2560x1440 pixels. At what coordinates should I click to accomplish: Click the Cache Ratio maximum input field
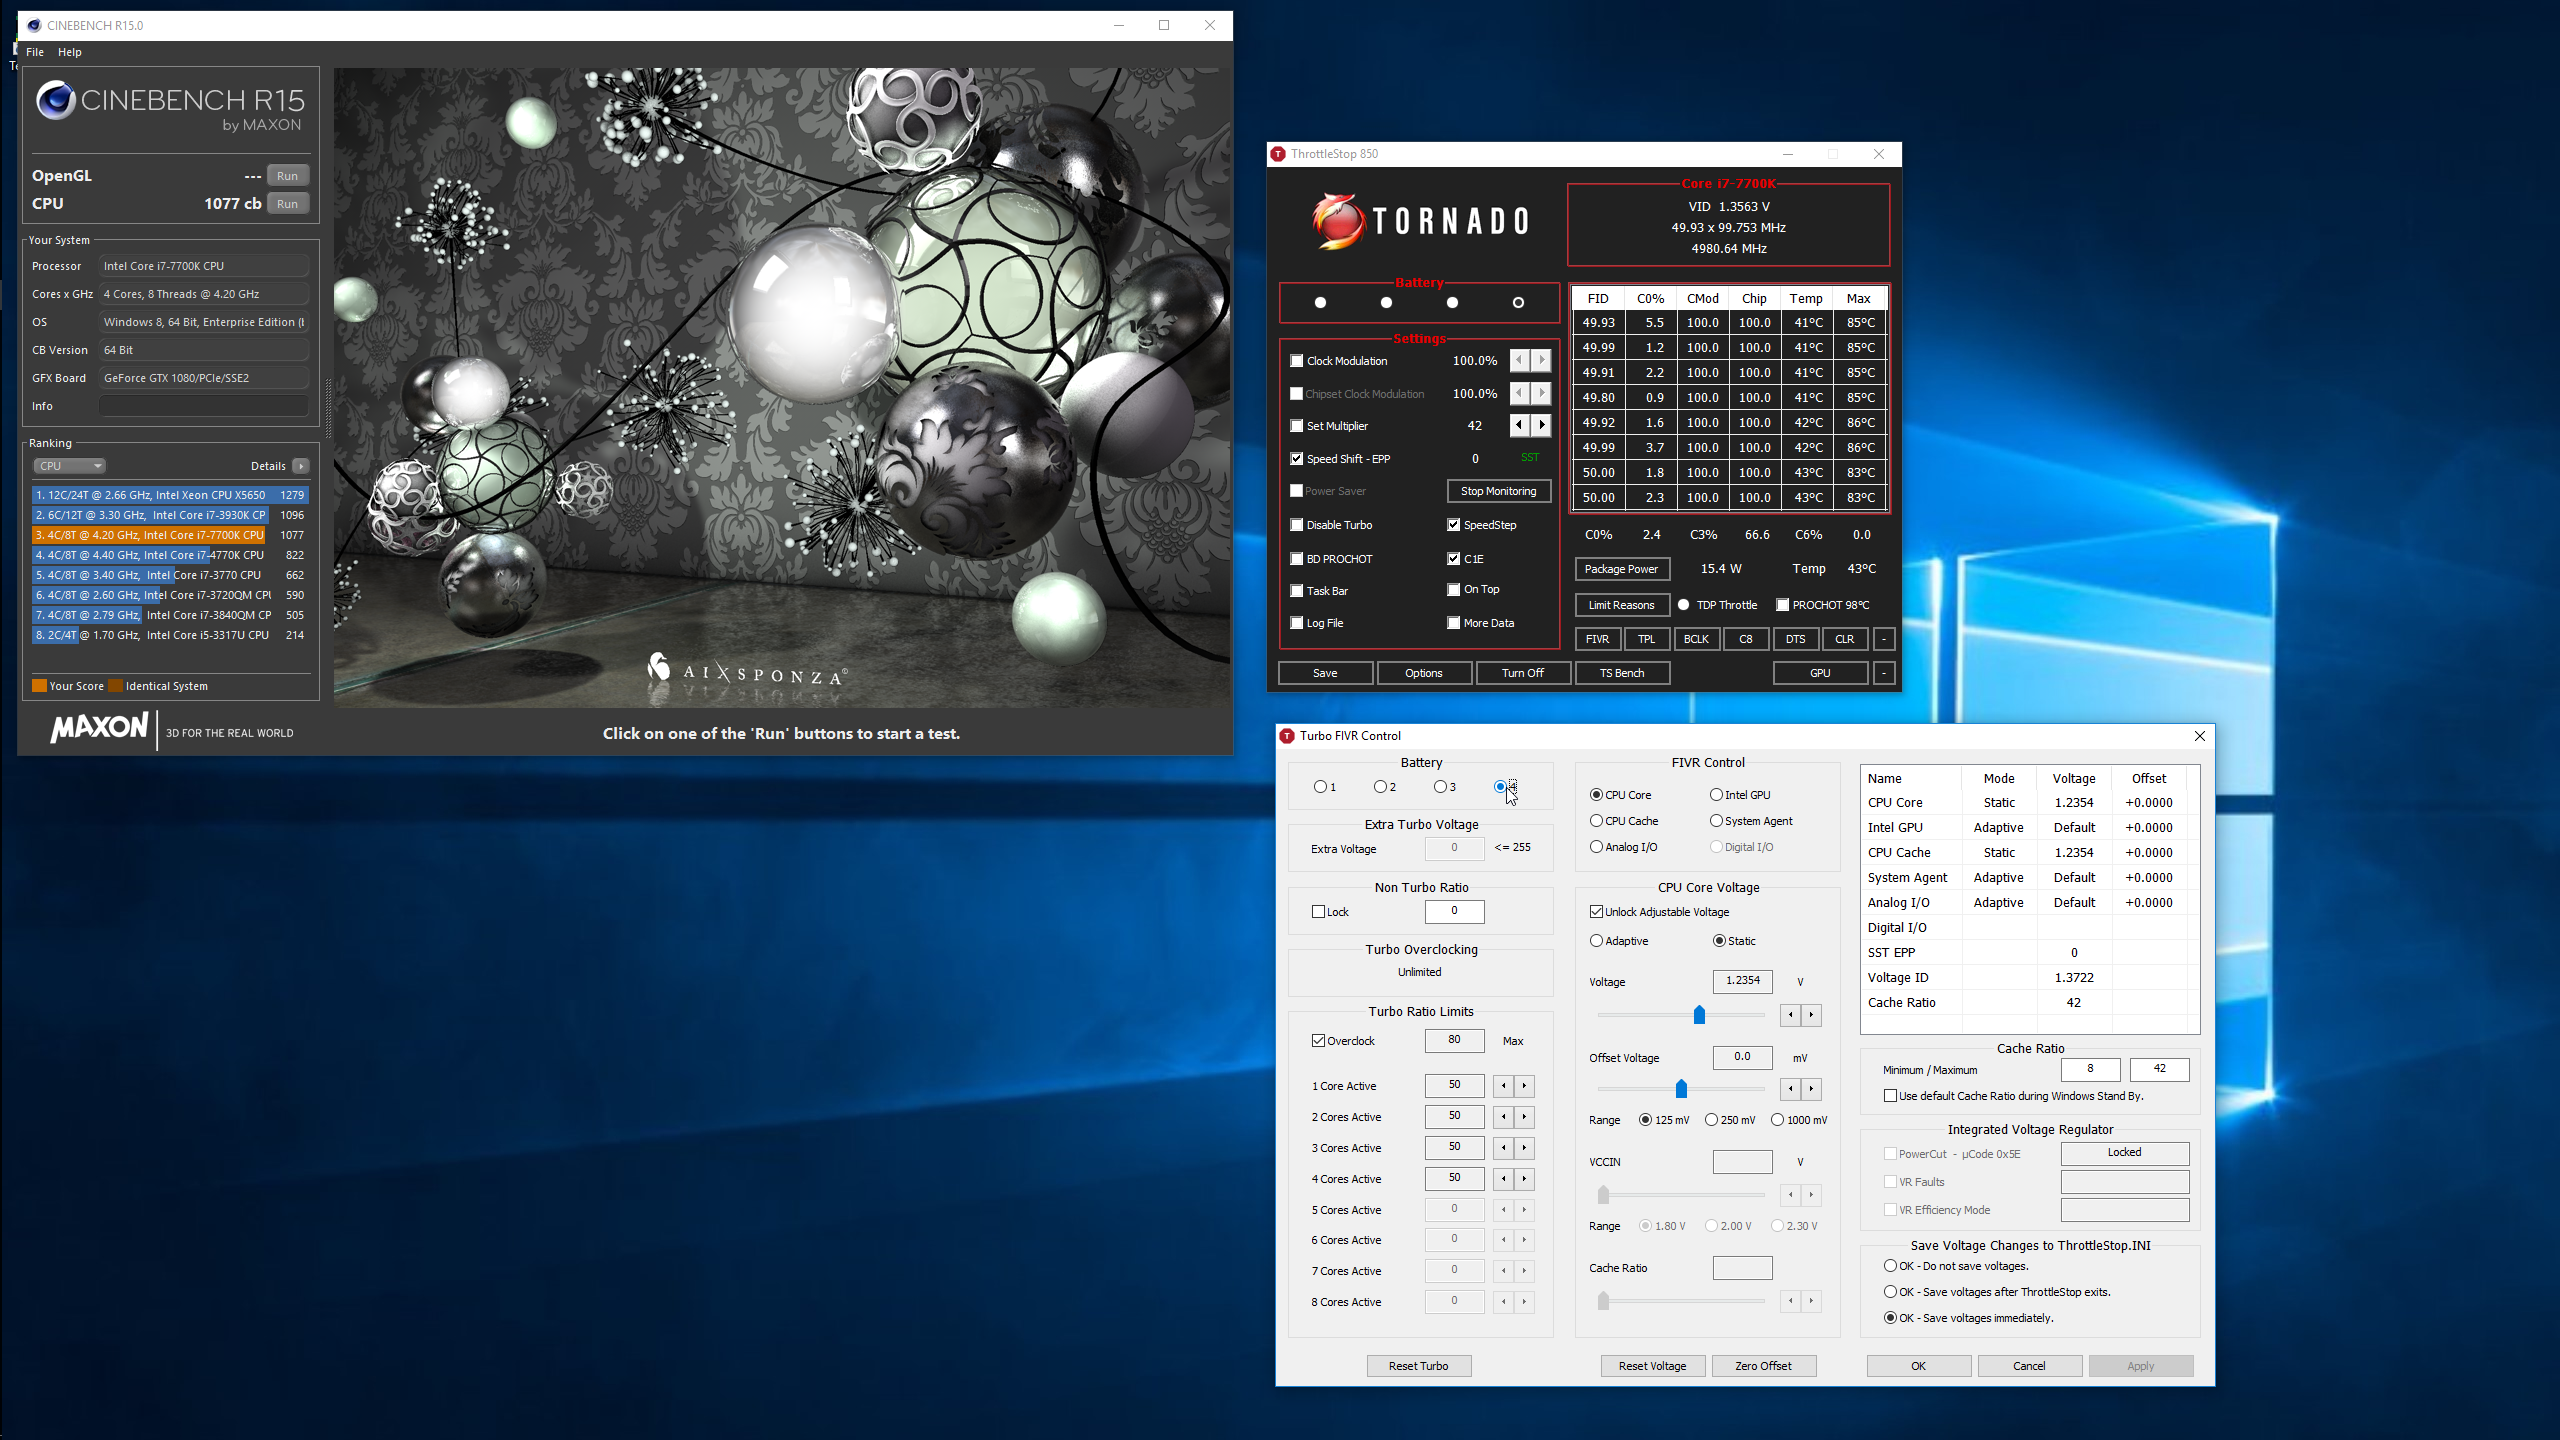point(2159,1069)
